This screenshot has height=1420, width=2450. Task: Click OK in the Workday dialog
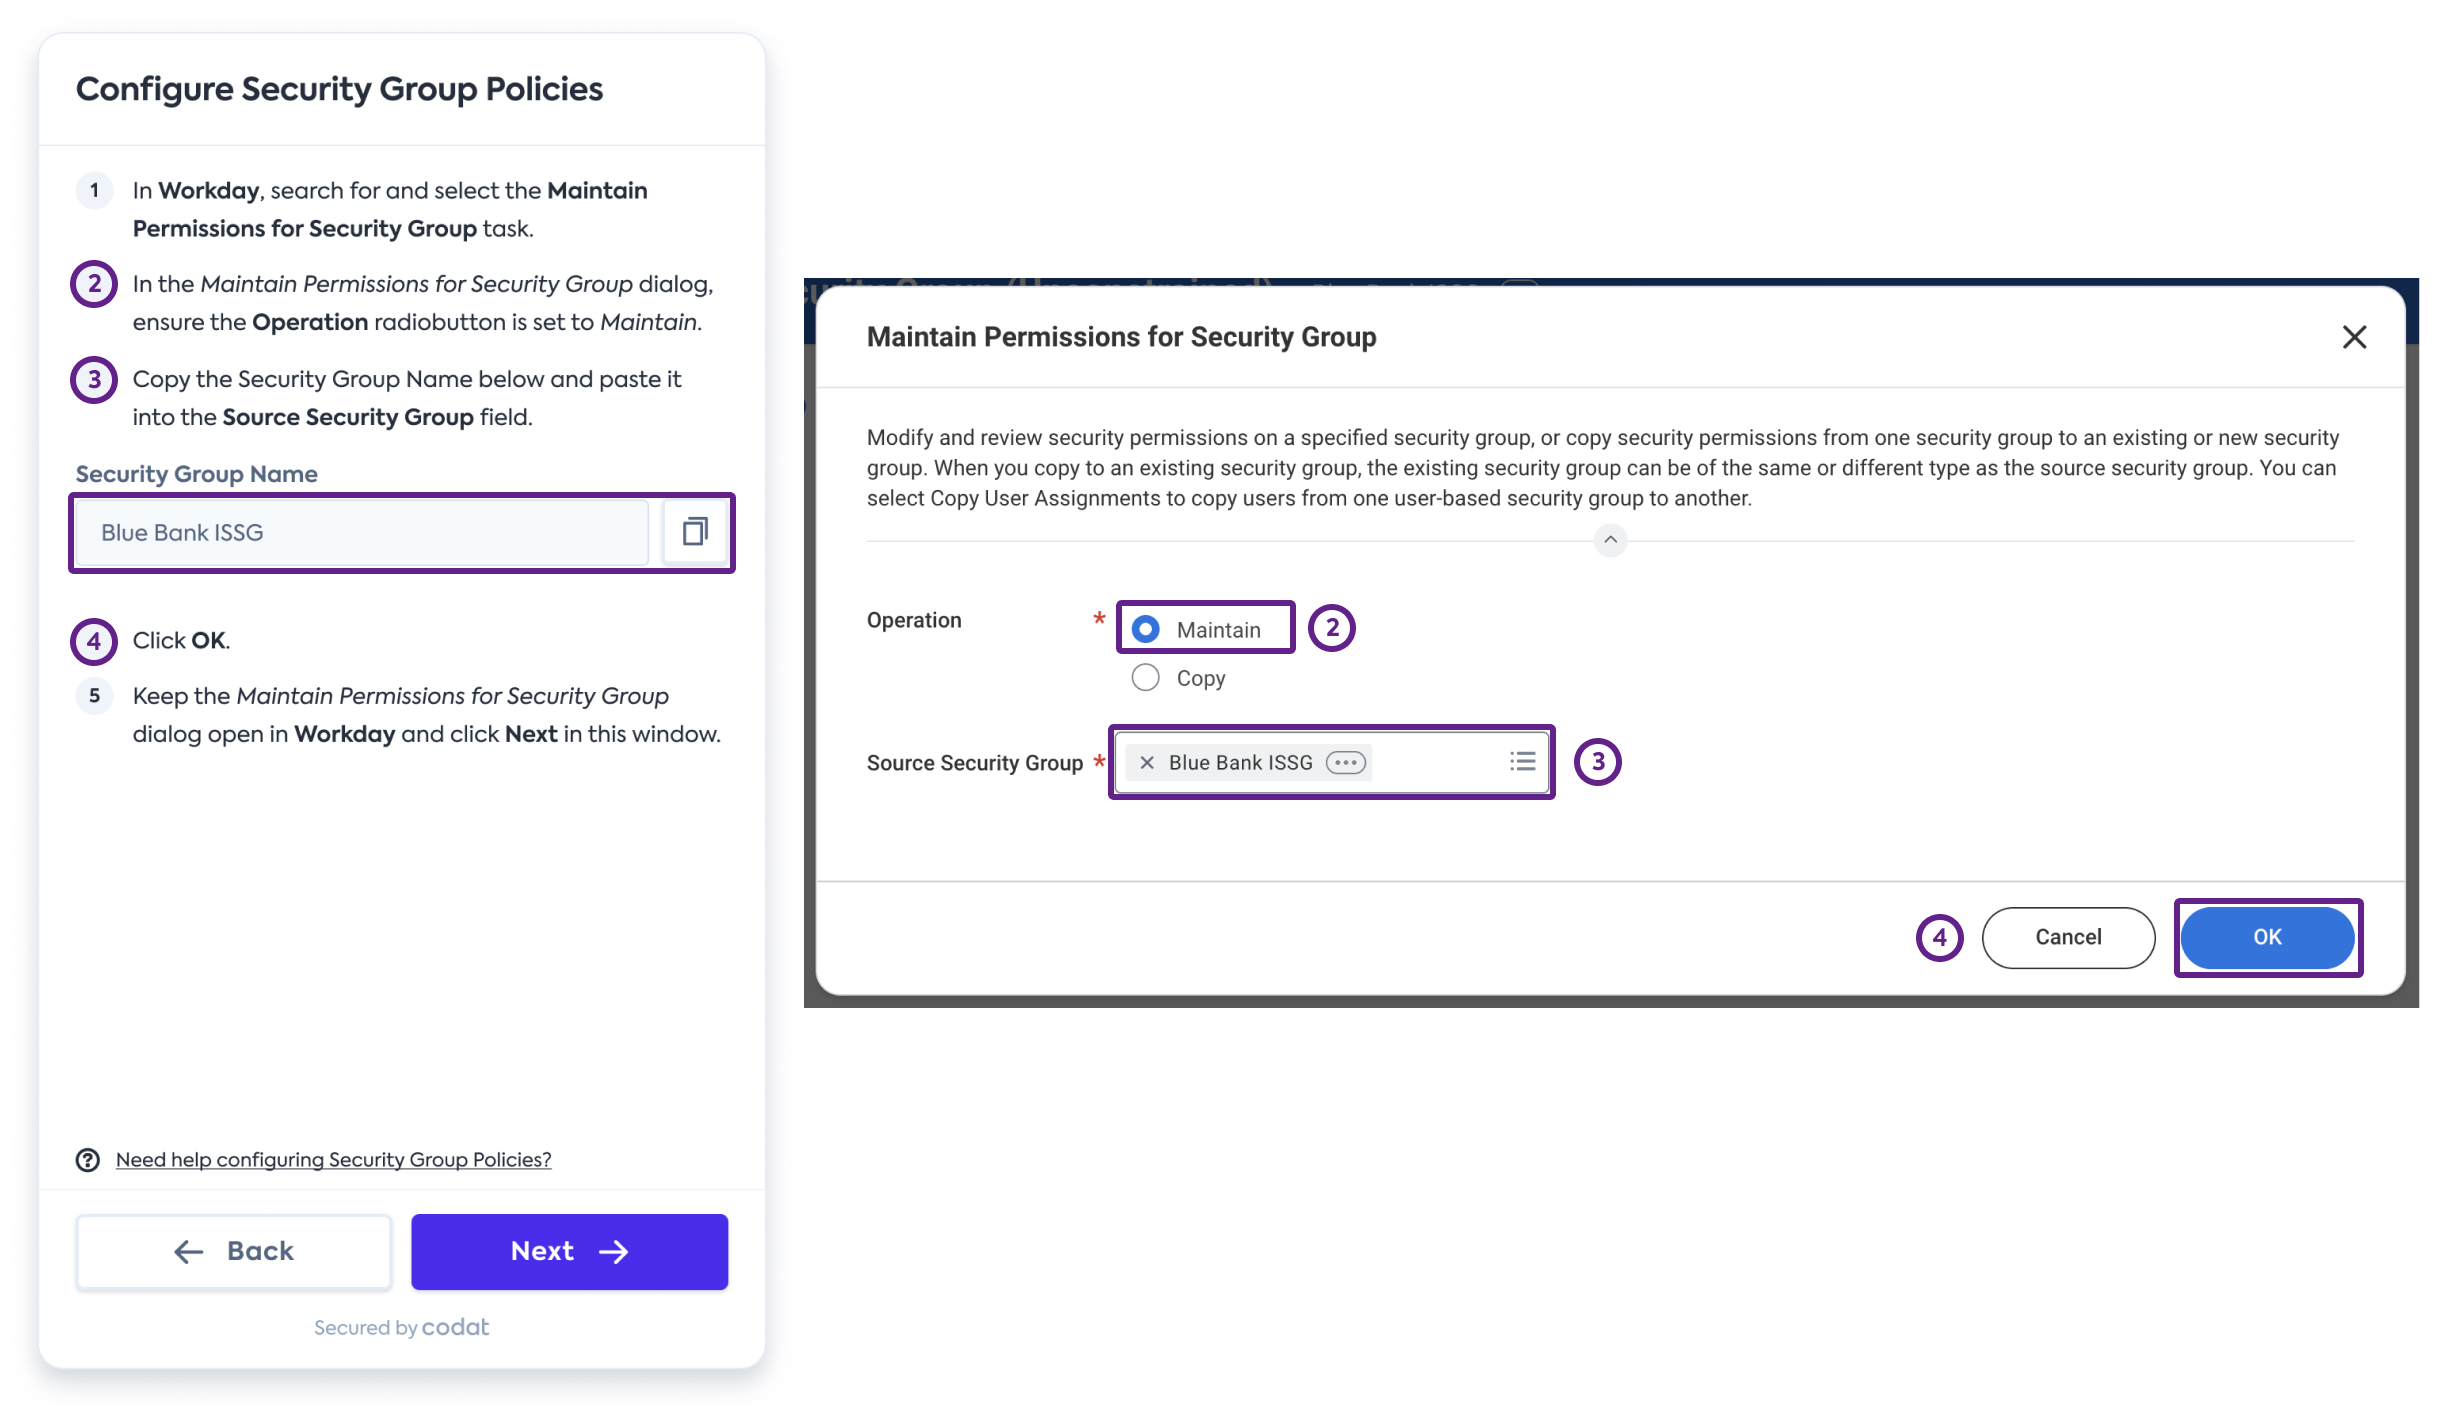click(x=2268, y=937)
